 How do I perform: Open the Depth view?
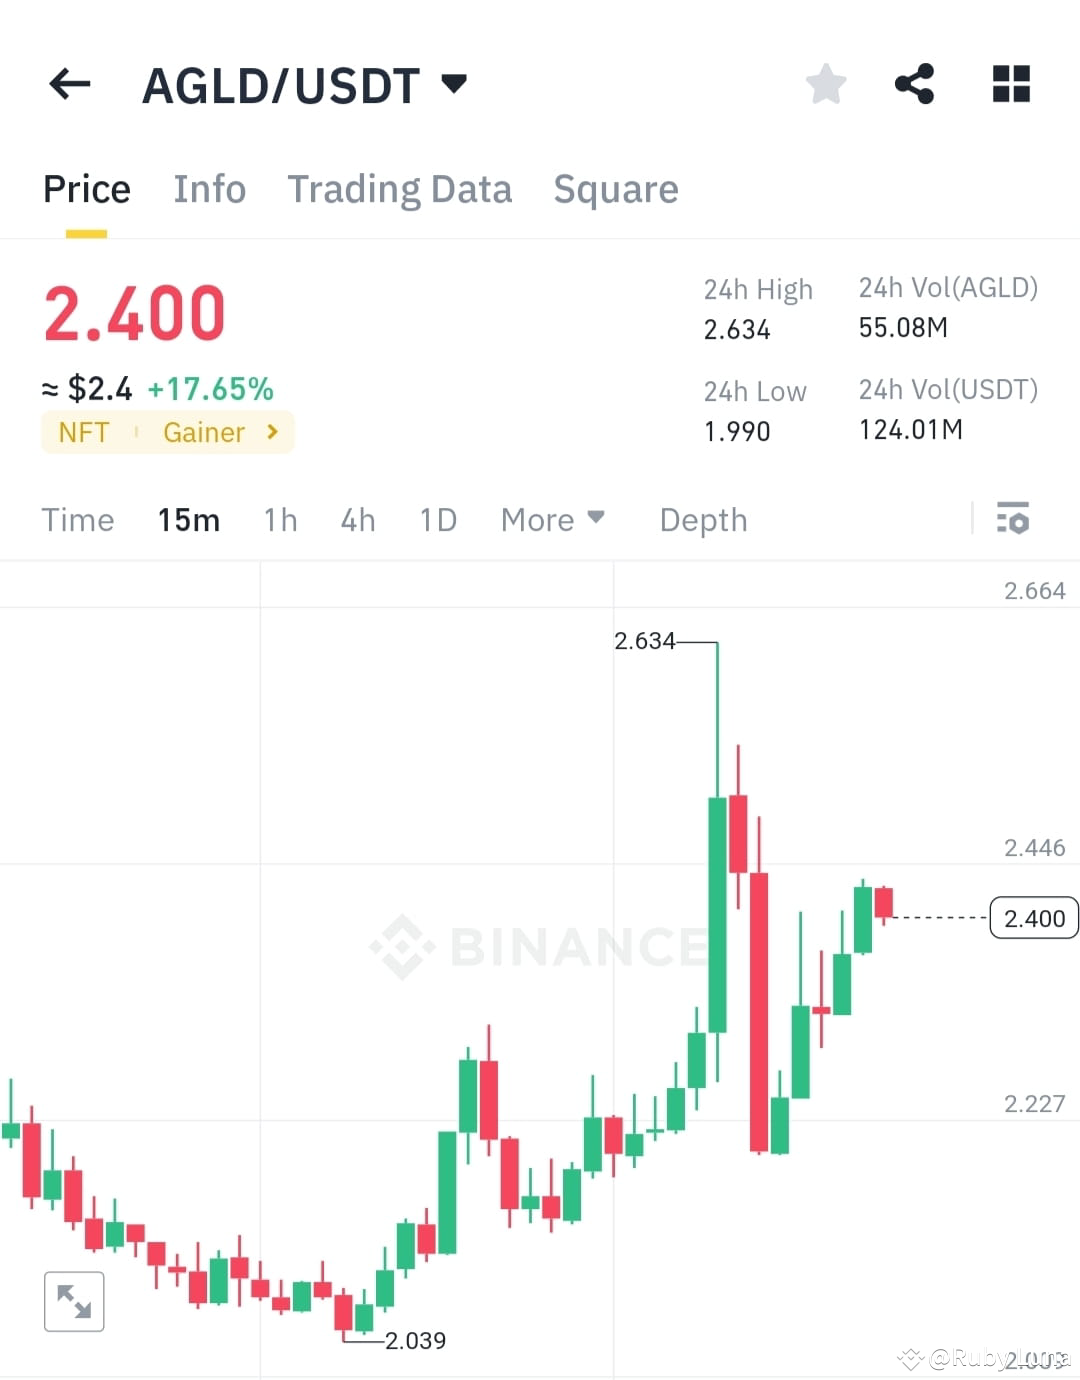point(703,519)
